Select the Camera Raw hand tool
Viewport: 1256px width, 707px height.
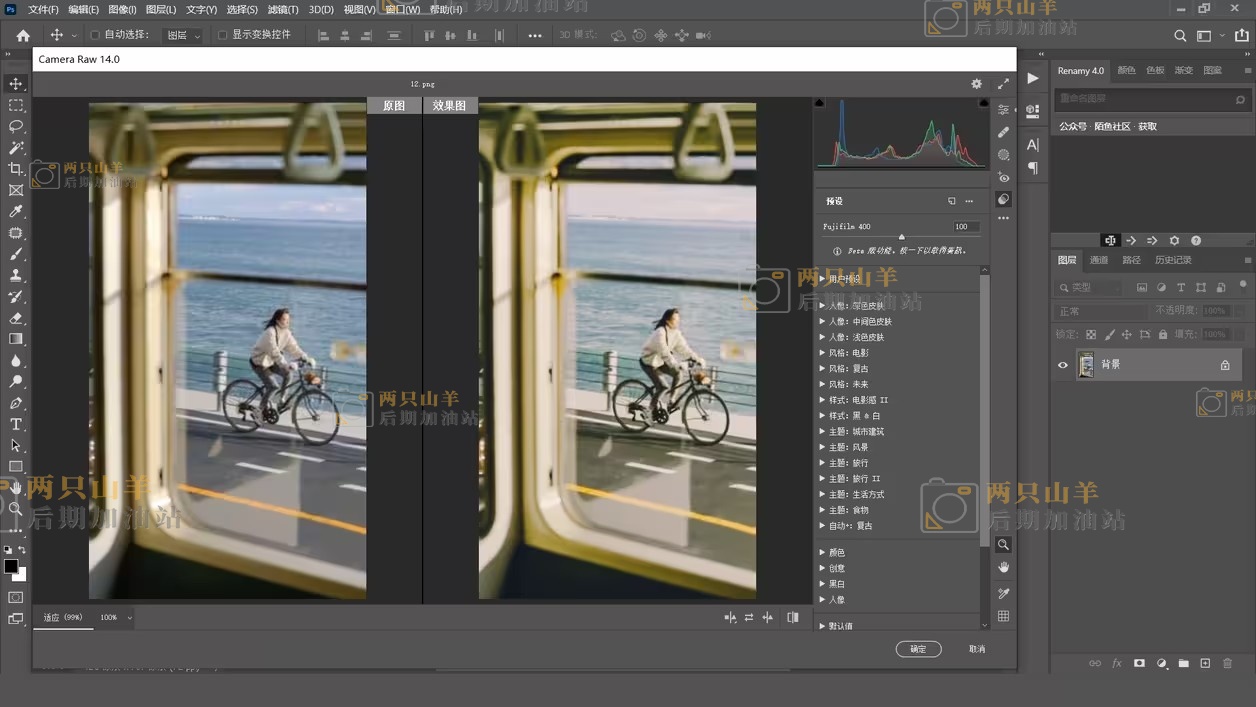tap(1003, 568)
